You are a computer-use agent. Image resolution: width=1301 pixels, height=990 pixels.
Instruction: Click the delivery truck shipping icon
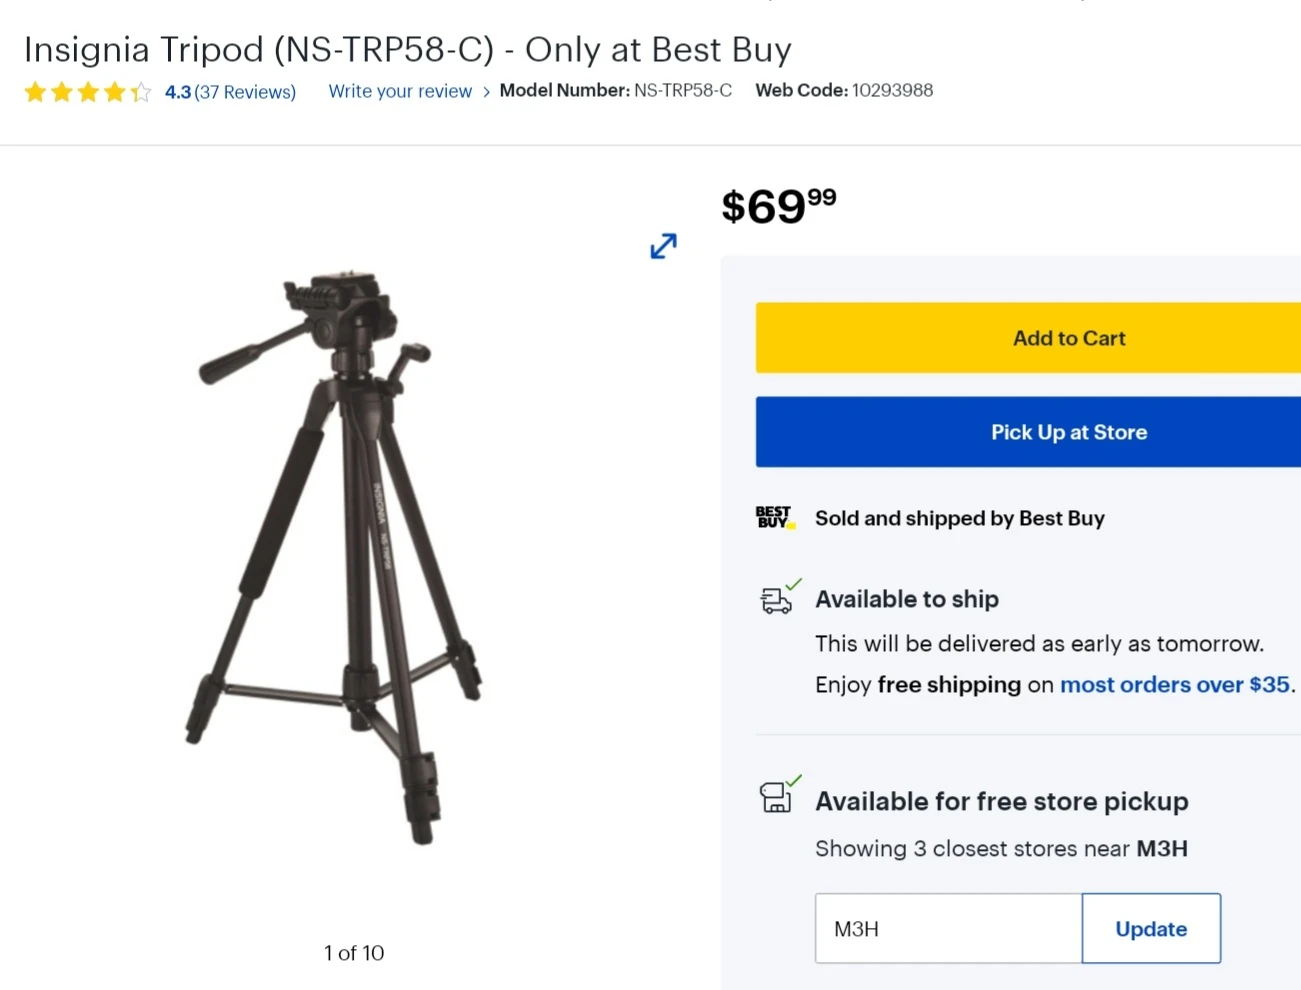click(777, 601)
